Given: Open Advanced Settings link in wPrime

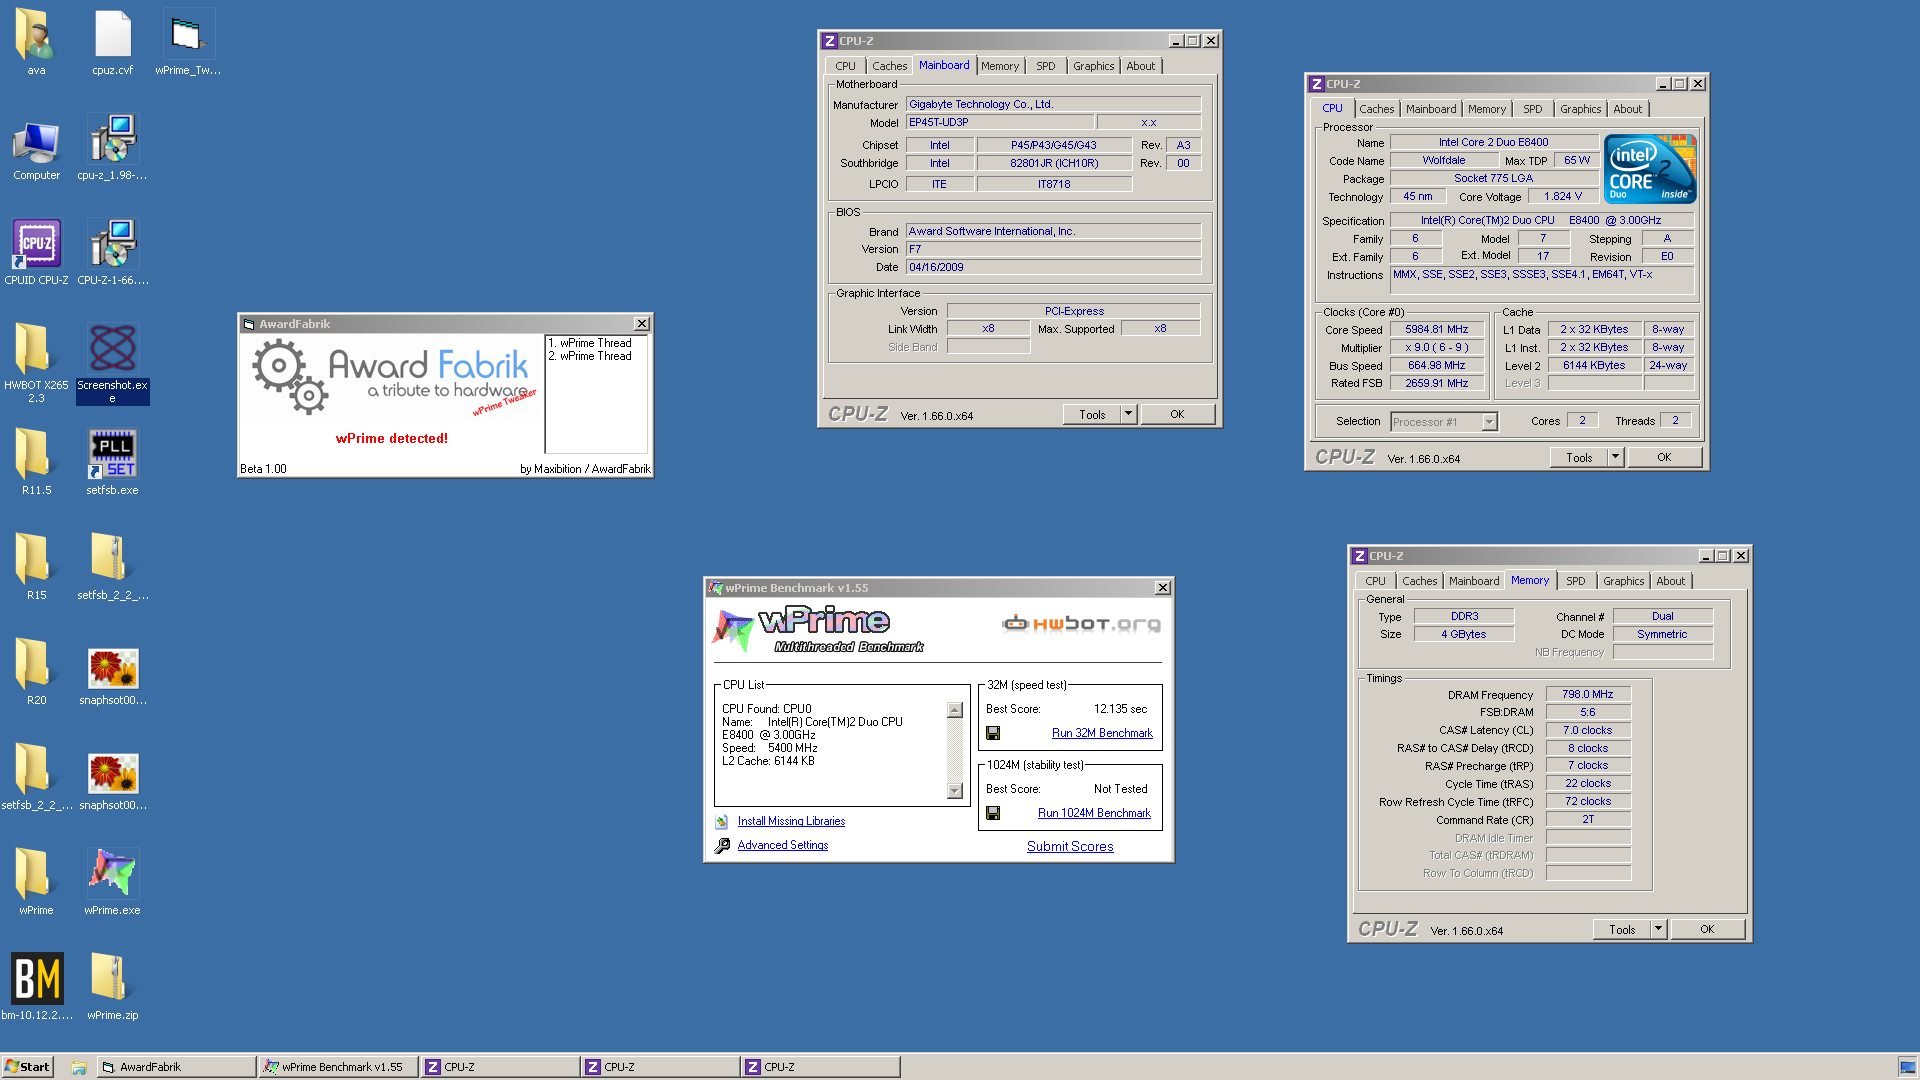Looking at the screenshot, I should pyautogui.click(x=783, y=845).
